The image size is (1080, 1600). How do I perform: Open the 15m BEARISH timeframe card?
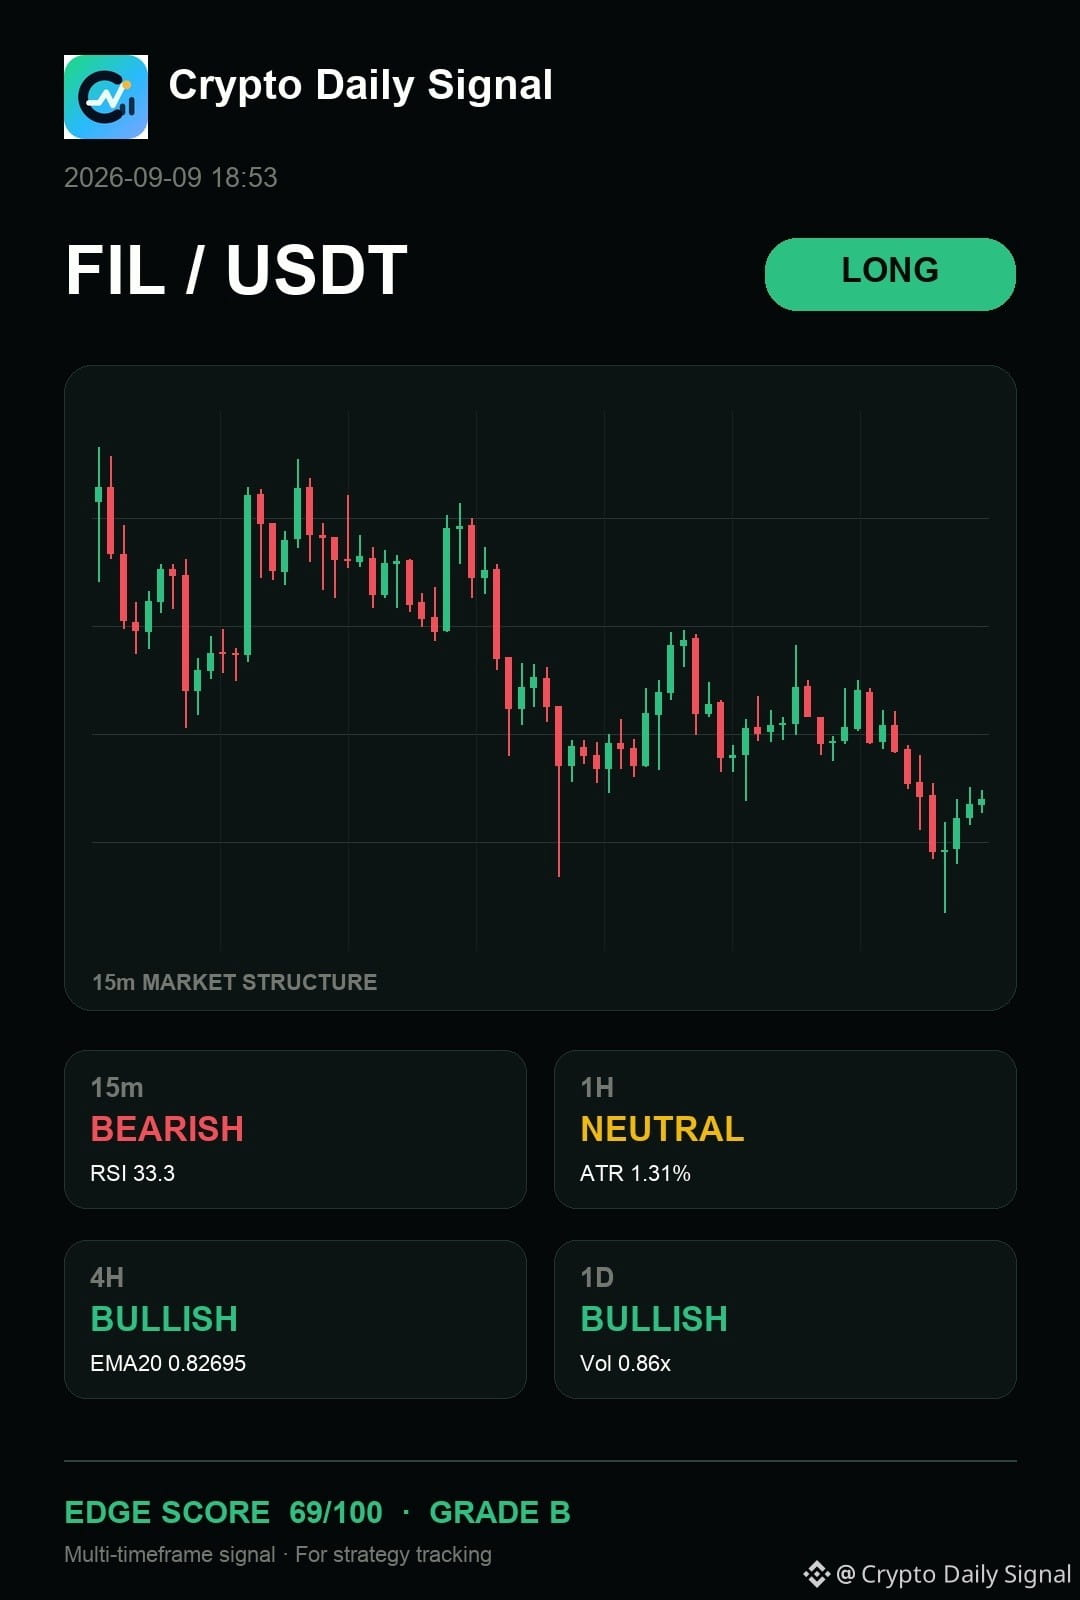[295, 1129]
